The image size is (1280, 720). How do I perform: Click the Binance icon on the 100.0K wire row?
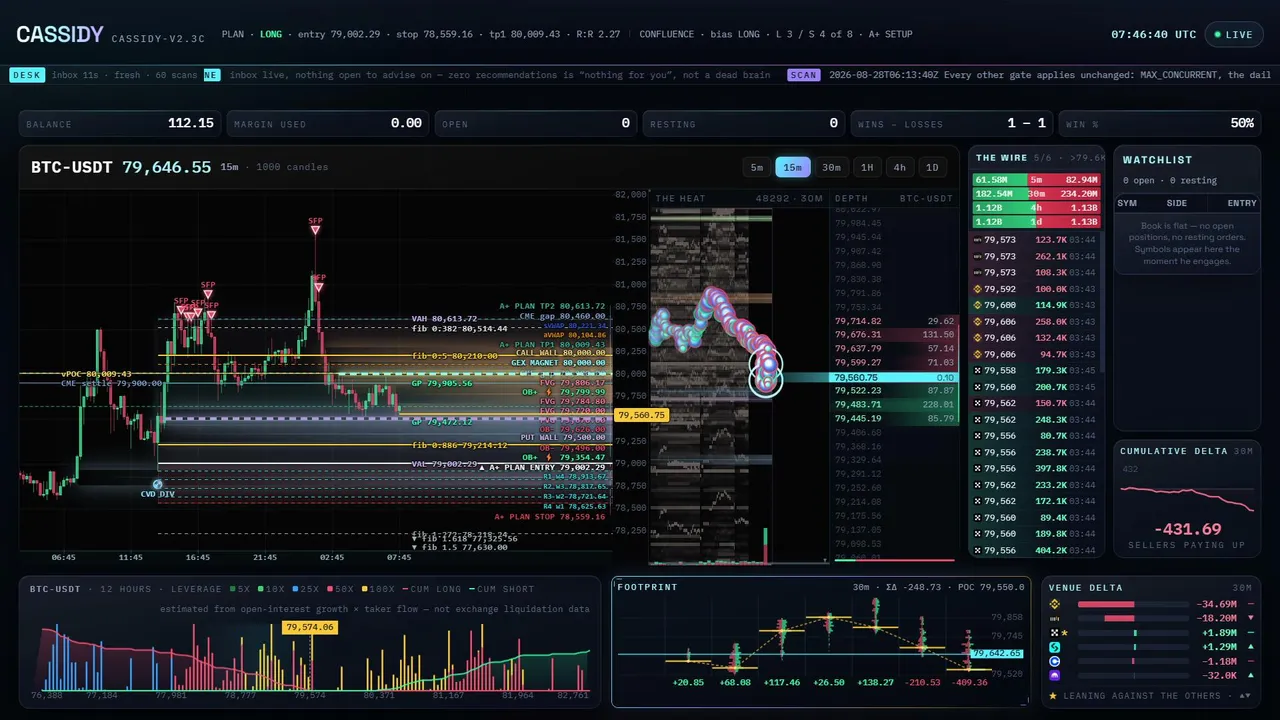(978, 289)
